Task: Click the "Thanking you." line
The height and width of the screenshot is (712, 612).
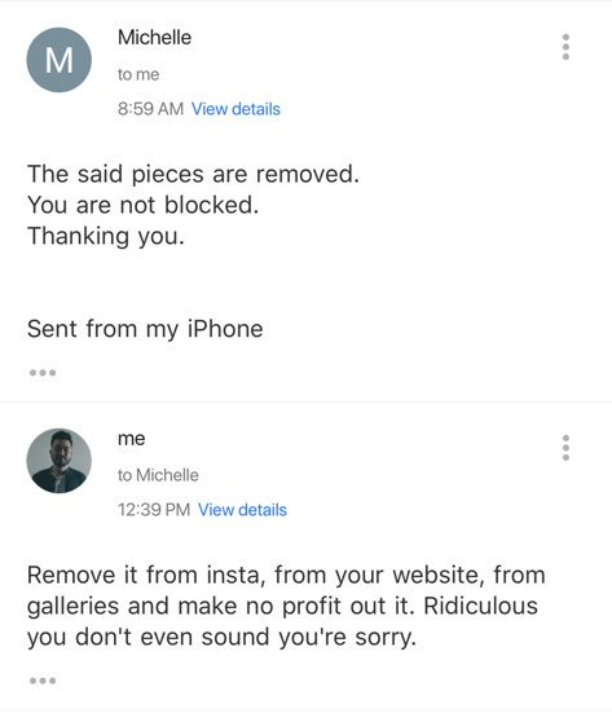Action: (106, 237)
